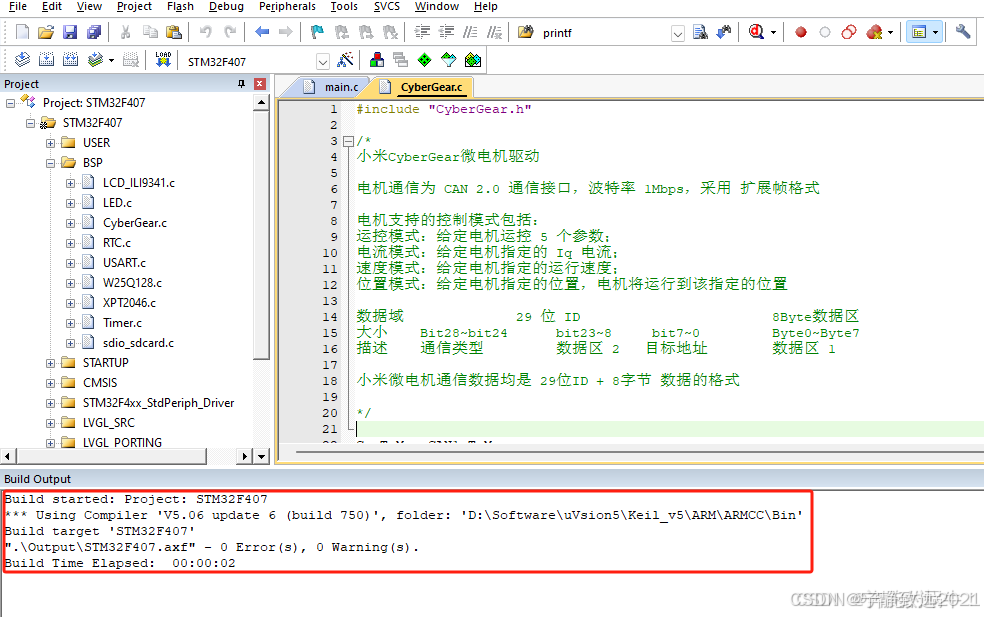Screen dimensions: 984x617
Task: Collapse the BSP folder
Action: (50, 163)
